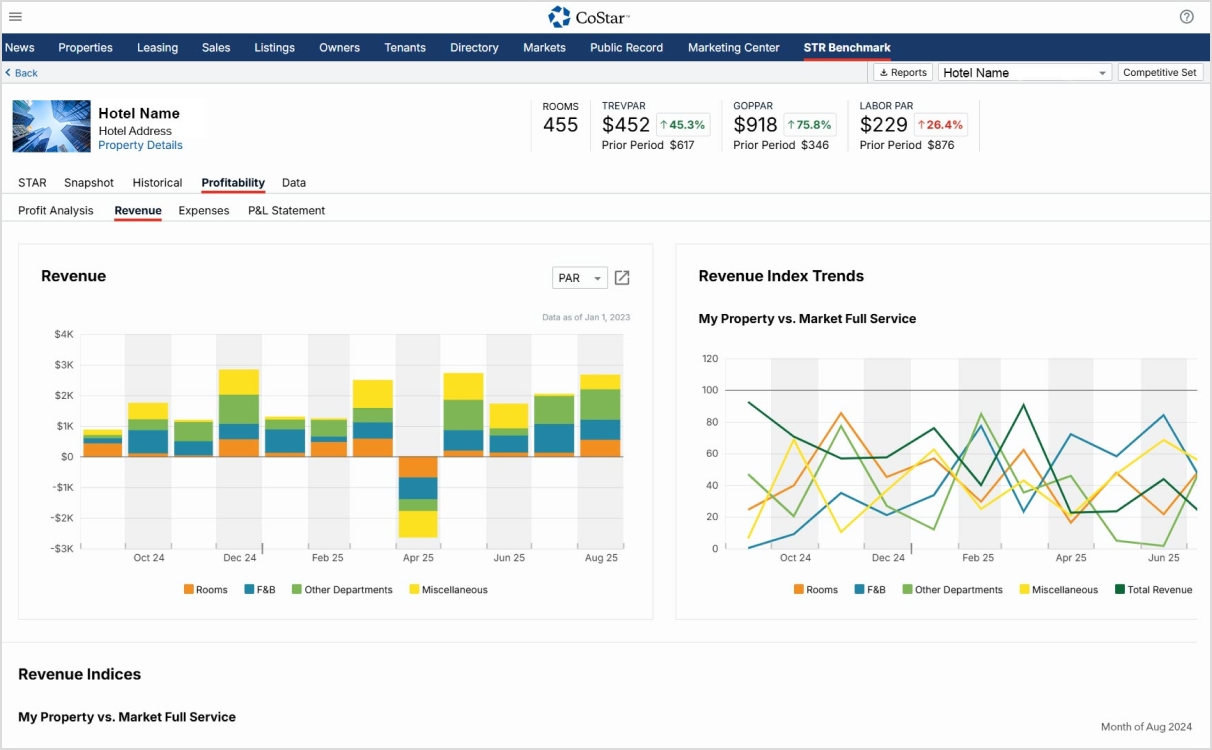This screenshot has height=750, width=1212.
Task: Click the help question mark icon
Action: (x=1186, y=17)
